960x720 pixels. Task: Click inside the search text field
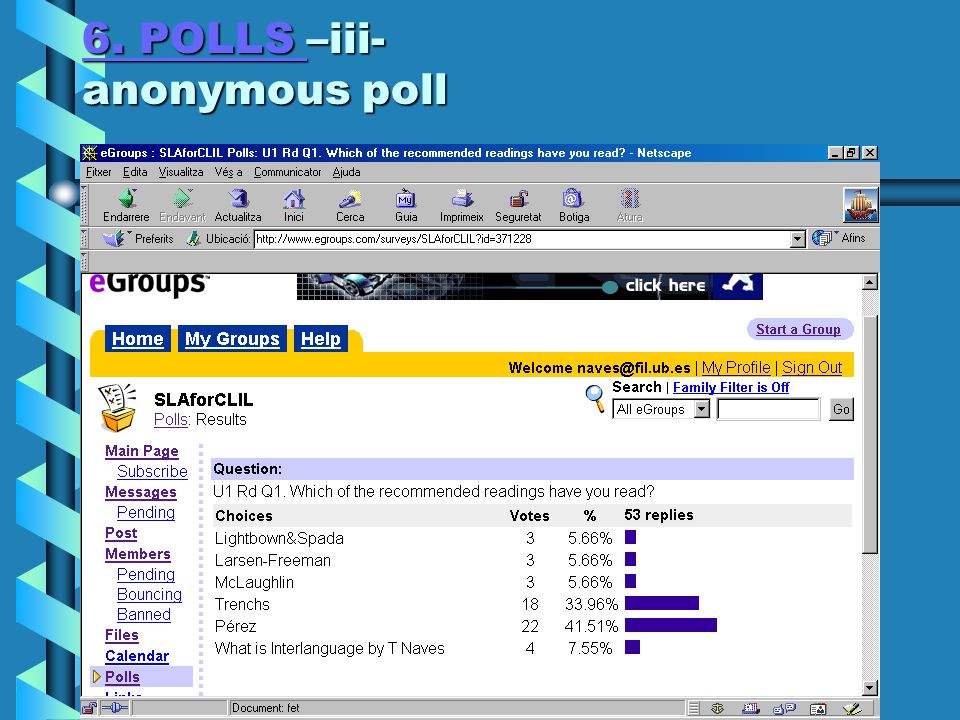pyautogui.click(x=768, y=409)
